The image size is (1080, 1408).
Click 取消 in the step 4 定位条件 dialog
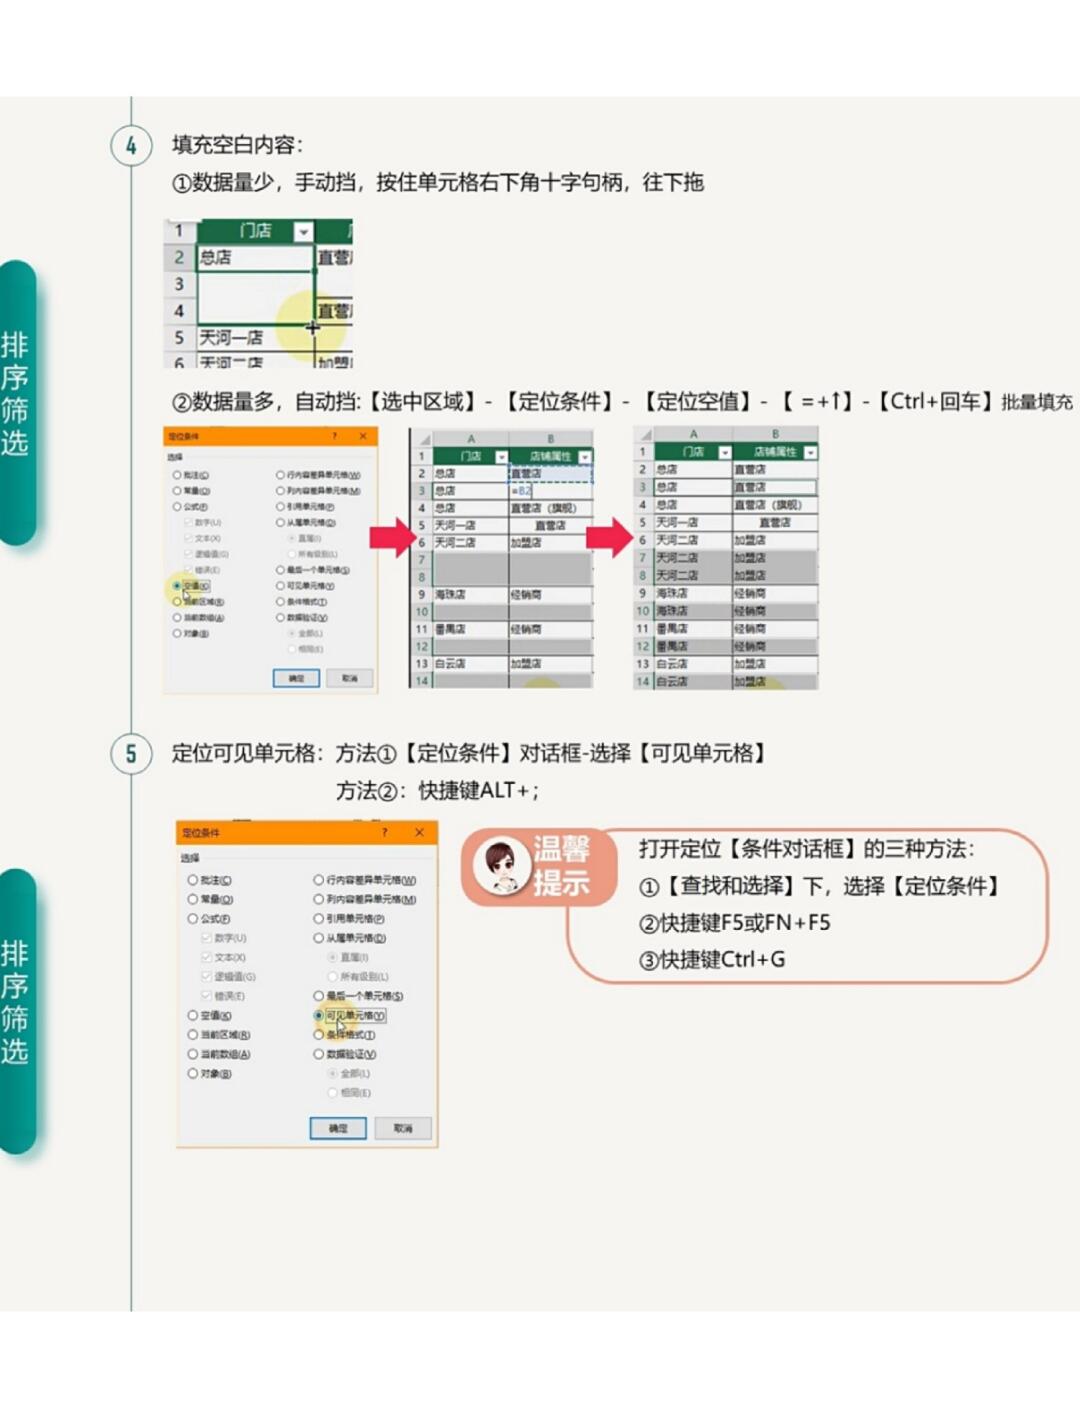(349, 678)
